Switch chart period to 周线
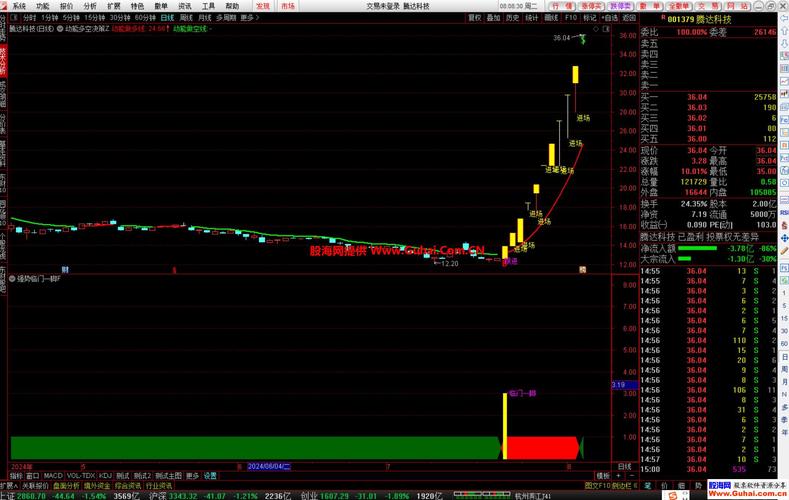 pos(186,18)
